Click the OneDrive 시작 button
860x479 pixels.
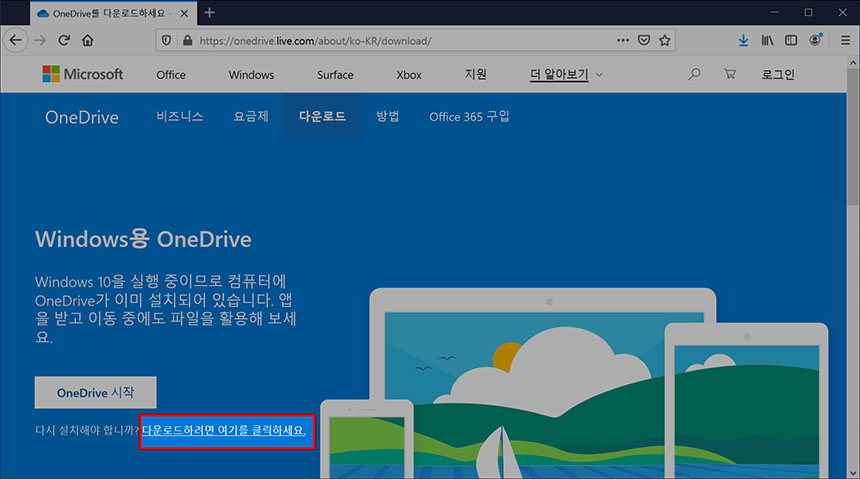click(x=95, y=392)
